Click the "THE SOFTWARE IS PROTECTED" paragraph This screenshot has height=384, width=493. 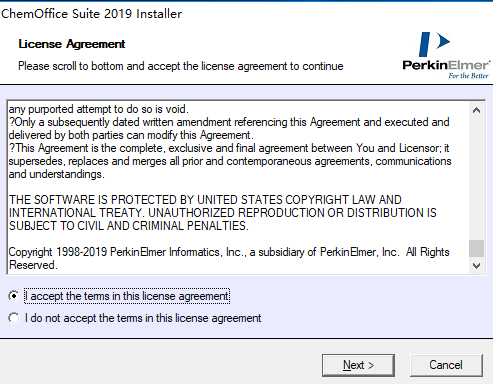pos(222,213)
